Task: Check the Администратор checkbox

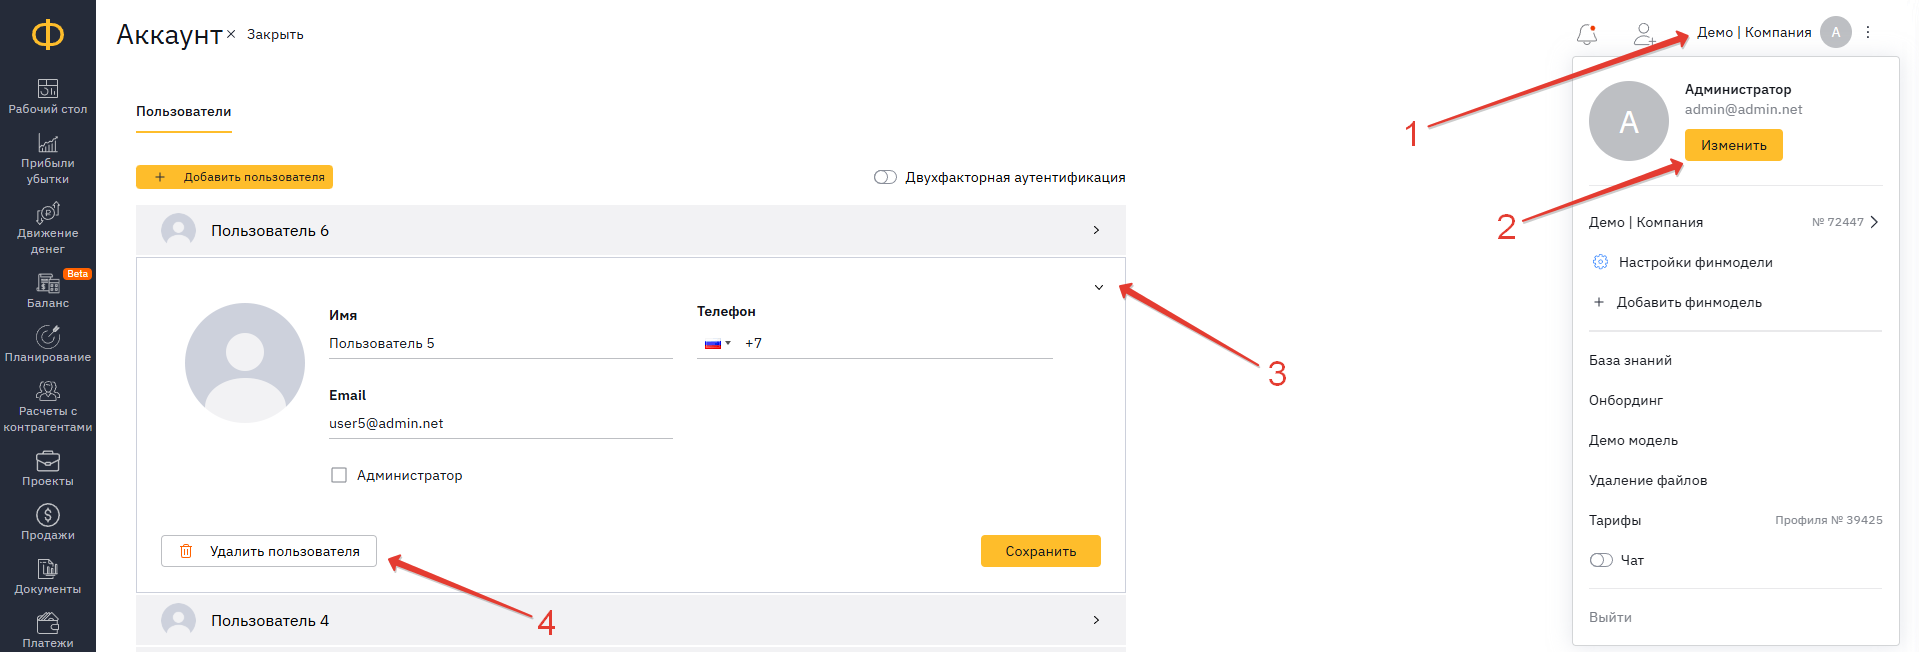Action: tap(339, 475)
